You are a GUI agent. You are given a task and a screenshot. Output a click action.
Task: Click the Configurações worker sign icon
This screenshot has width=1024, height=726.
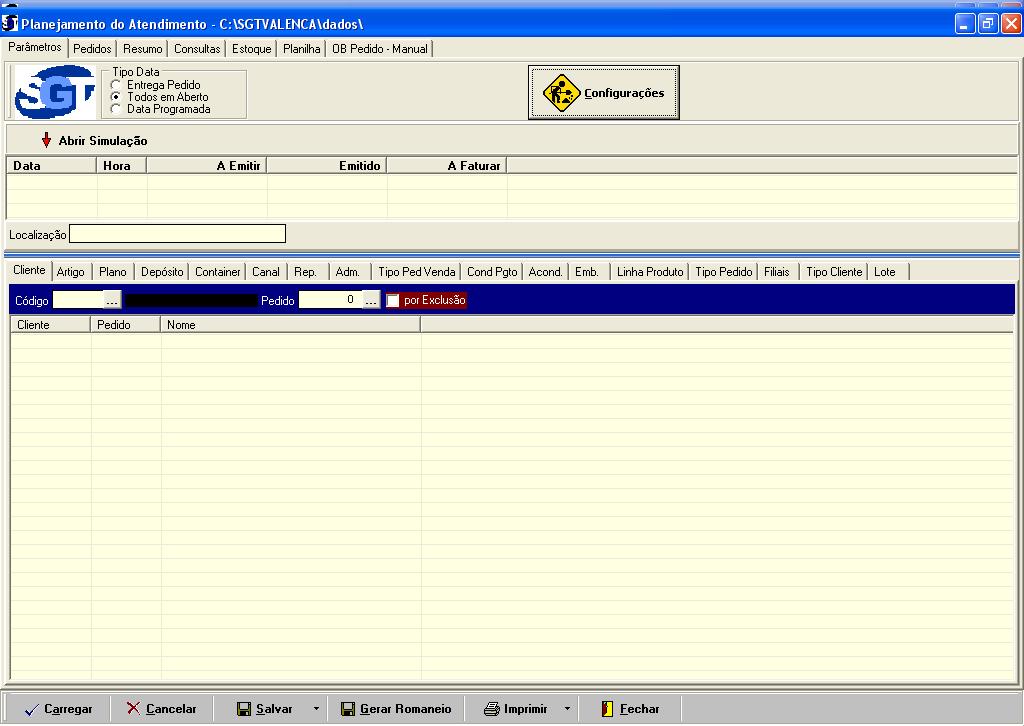(561, 93)
